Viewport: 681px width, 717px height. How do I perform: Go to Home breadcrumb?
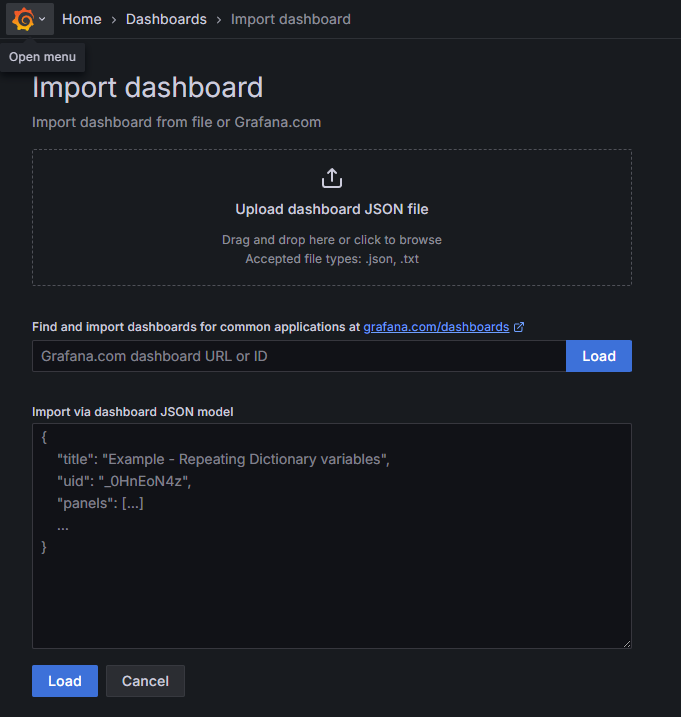[x=81, y=19]
